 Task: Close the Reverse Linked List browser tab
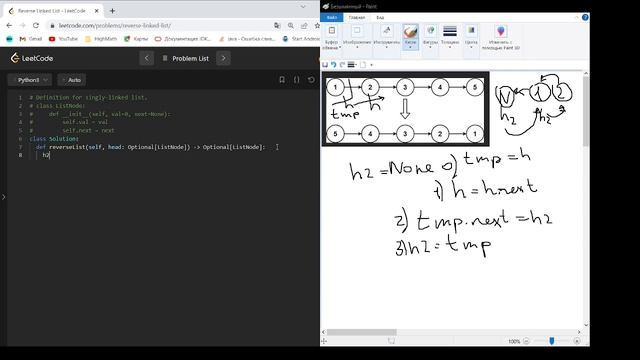pyautogui.click(x=97, y=11)
